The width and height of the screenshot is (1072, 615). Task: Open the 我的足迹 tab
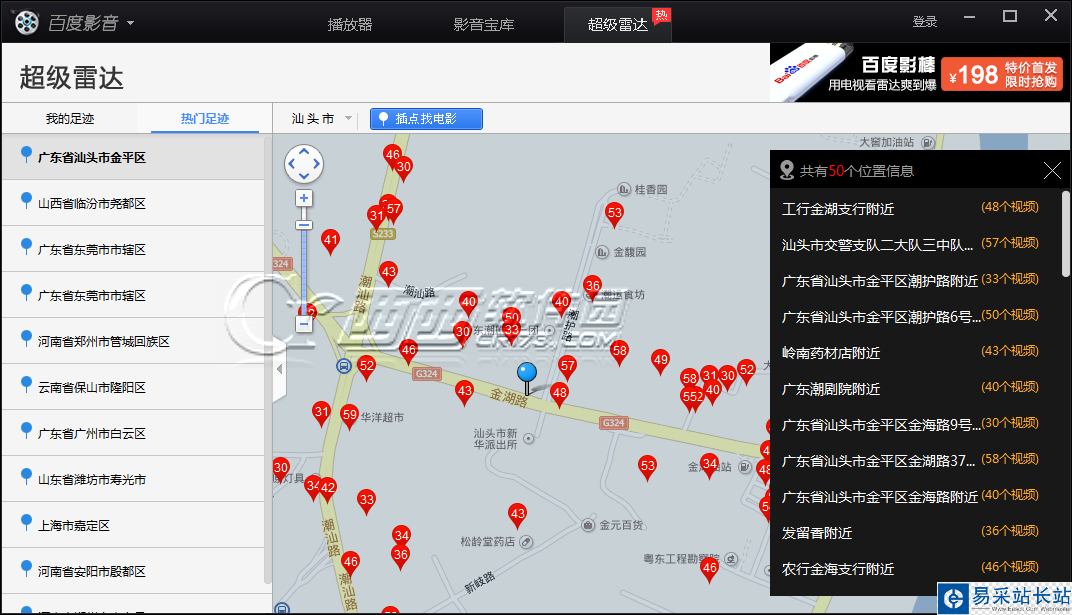coord(70,118)
